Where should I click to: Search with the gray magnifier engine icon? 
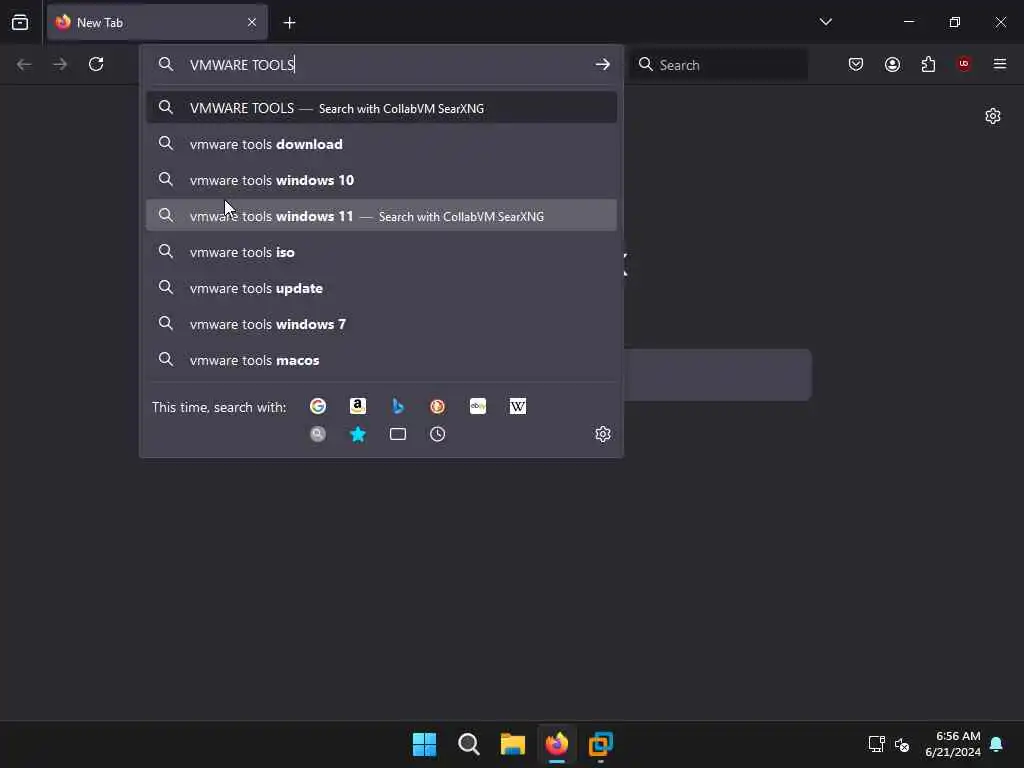(318, 434)
